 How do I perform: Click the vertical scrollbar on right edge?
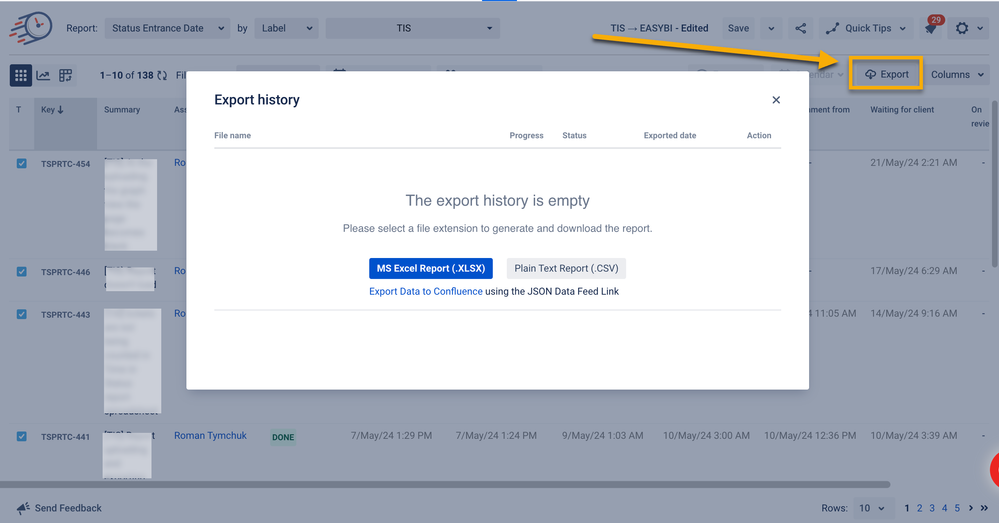(995, 182)
